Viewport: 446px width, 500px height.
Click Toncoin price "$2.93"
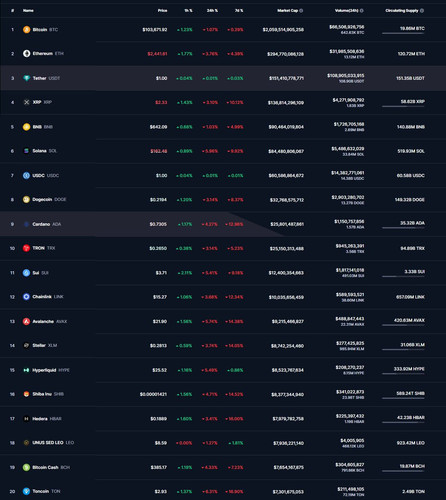pyautogui.click(x=161, y=492)
